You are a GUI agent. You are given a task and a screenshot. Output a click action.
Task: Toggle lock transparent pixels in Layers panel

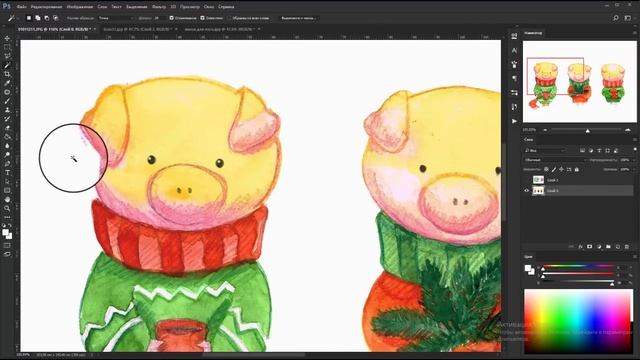click(546, 169)
